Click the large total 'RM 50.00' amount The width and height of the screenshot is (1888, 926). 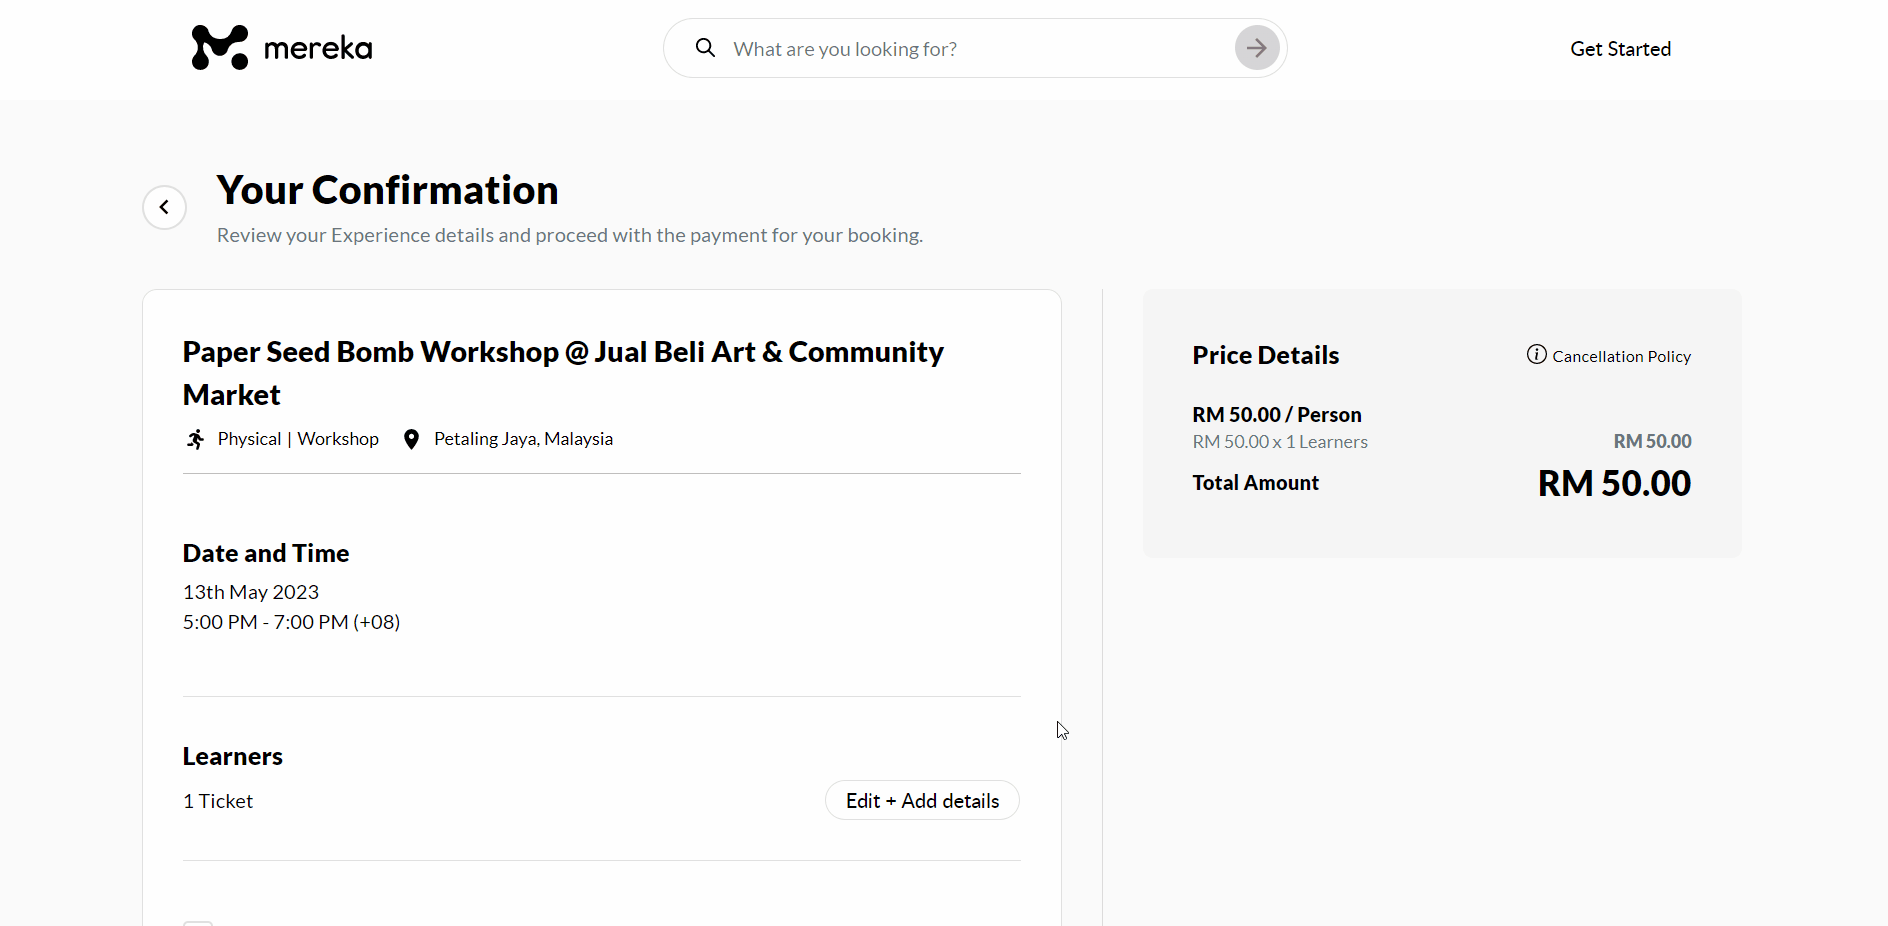tap(1614, 483)
